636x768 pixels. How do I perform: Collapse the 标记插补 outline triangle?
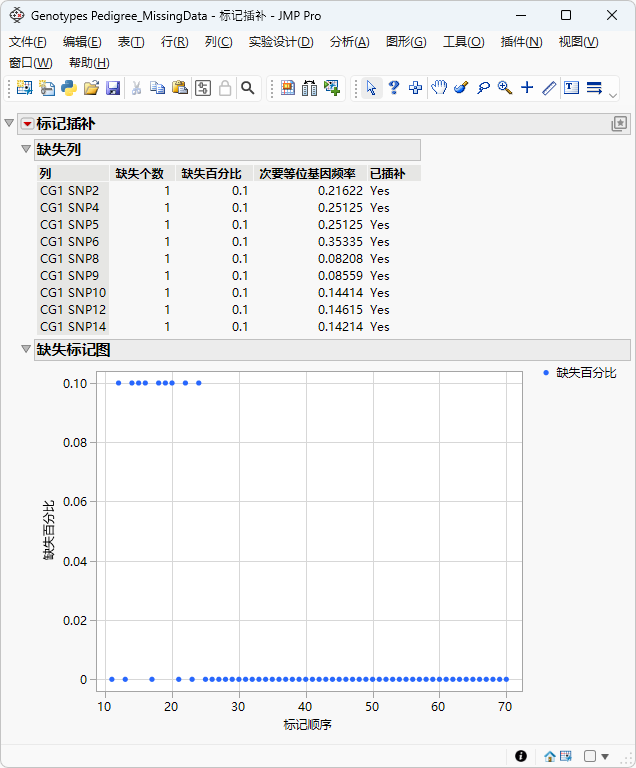click(x=9, y=123)
